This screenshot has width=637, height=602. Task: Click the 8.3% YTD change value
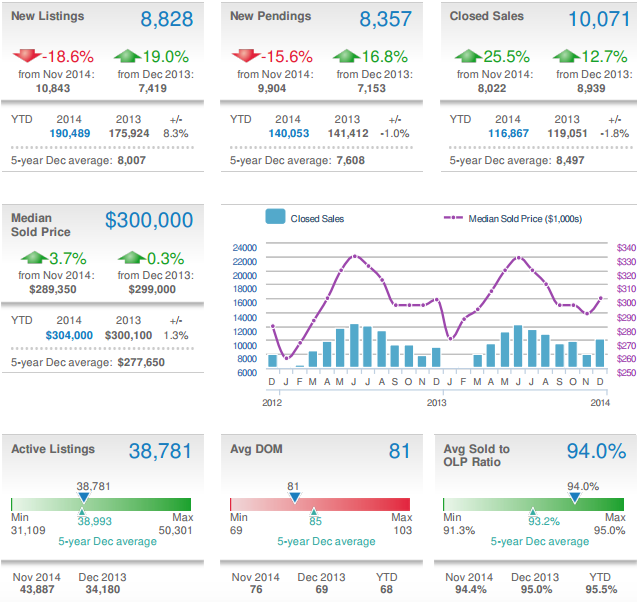tap(176, 133)
